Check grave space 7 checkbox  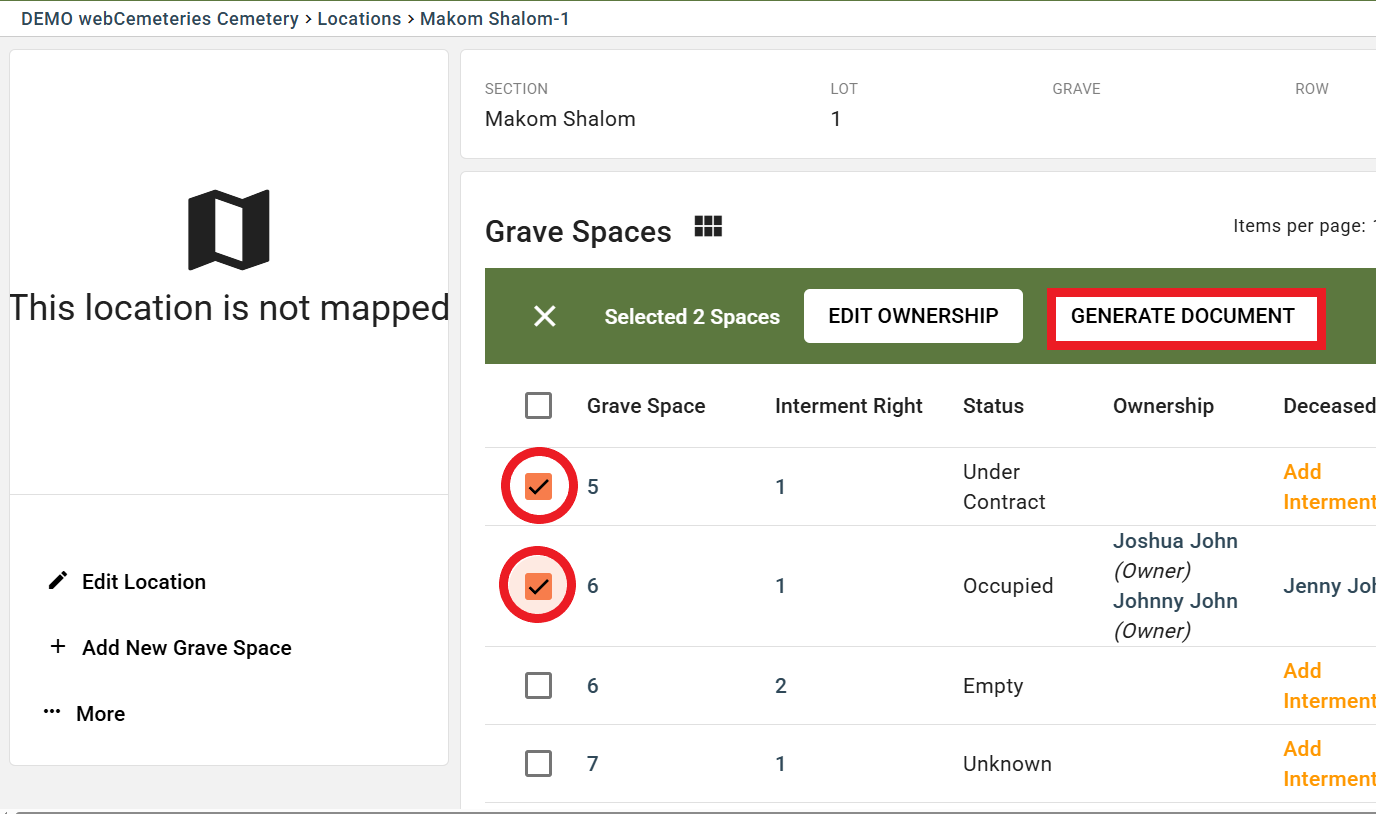[538, 764]
